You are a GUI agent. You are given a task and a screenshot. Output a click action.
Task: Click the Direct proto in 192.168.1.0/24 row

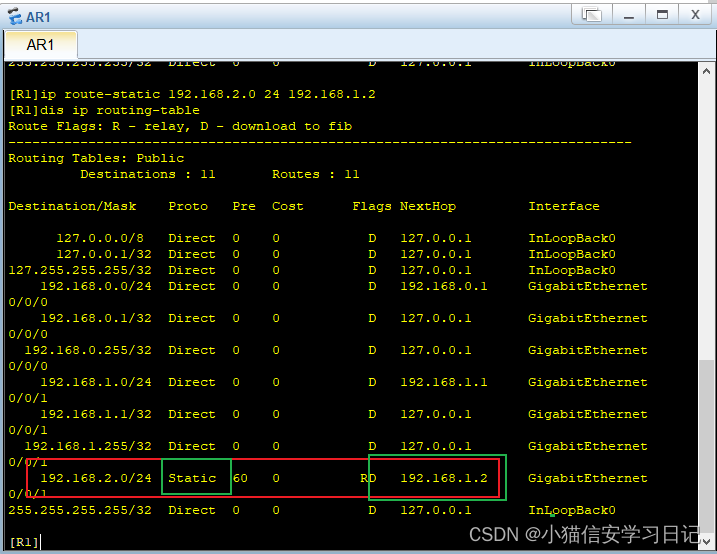pos(192,382)
